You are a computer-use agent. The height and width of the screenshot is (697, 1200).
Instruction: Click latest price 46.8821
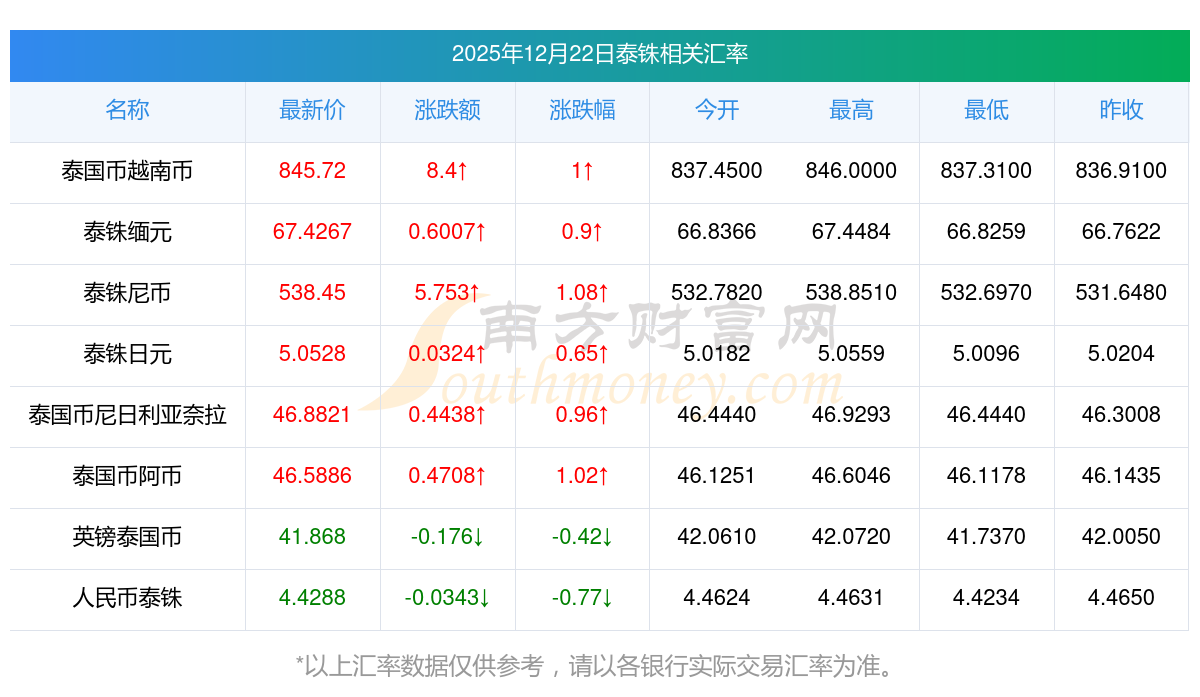312,416
